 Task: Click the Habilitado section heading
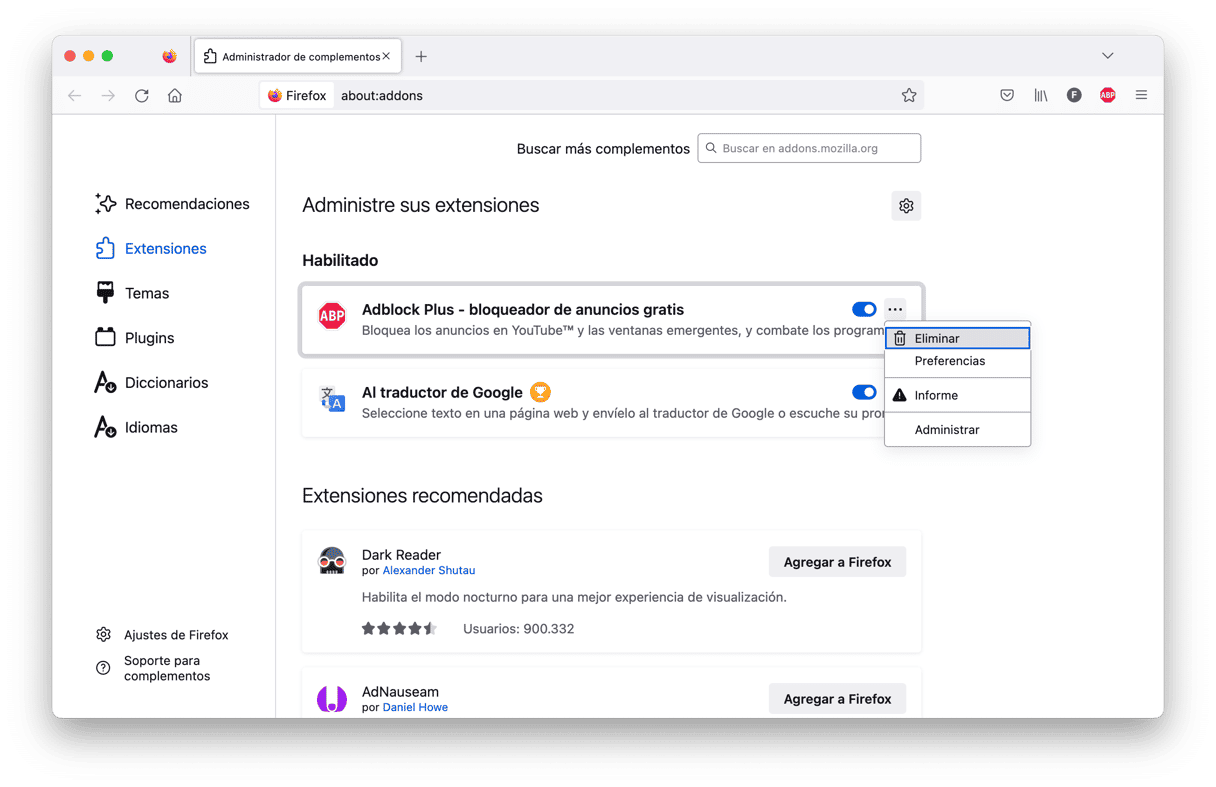pyautogui.click(x=340, y=261)
